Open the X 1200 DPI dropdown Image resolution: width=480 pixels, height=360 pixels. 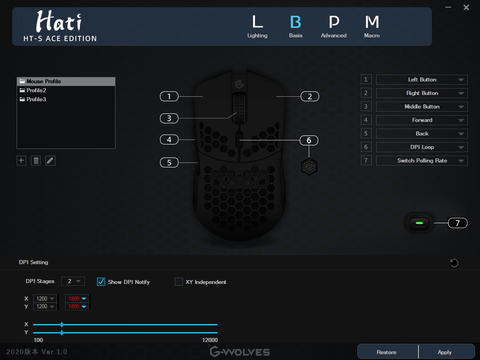pyautogui.click(x=45, y=299)
